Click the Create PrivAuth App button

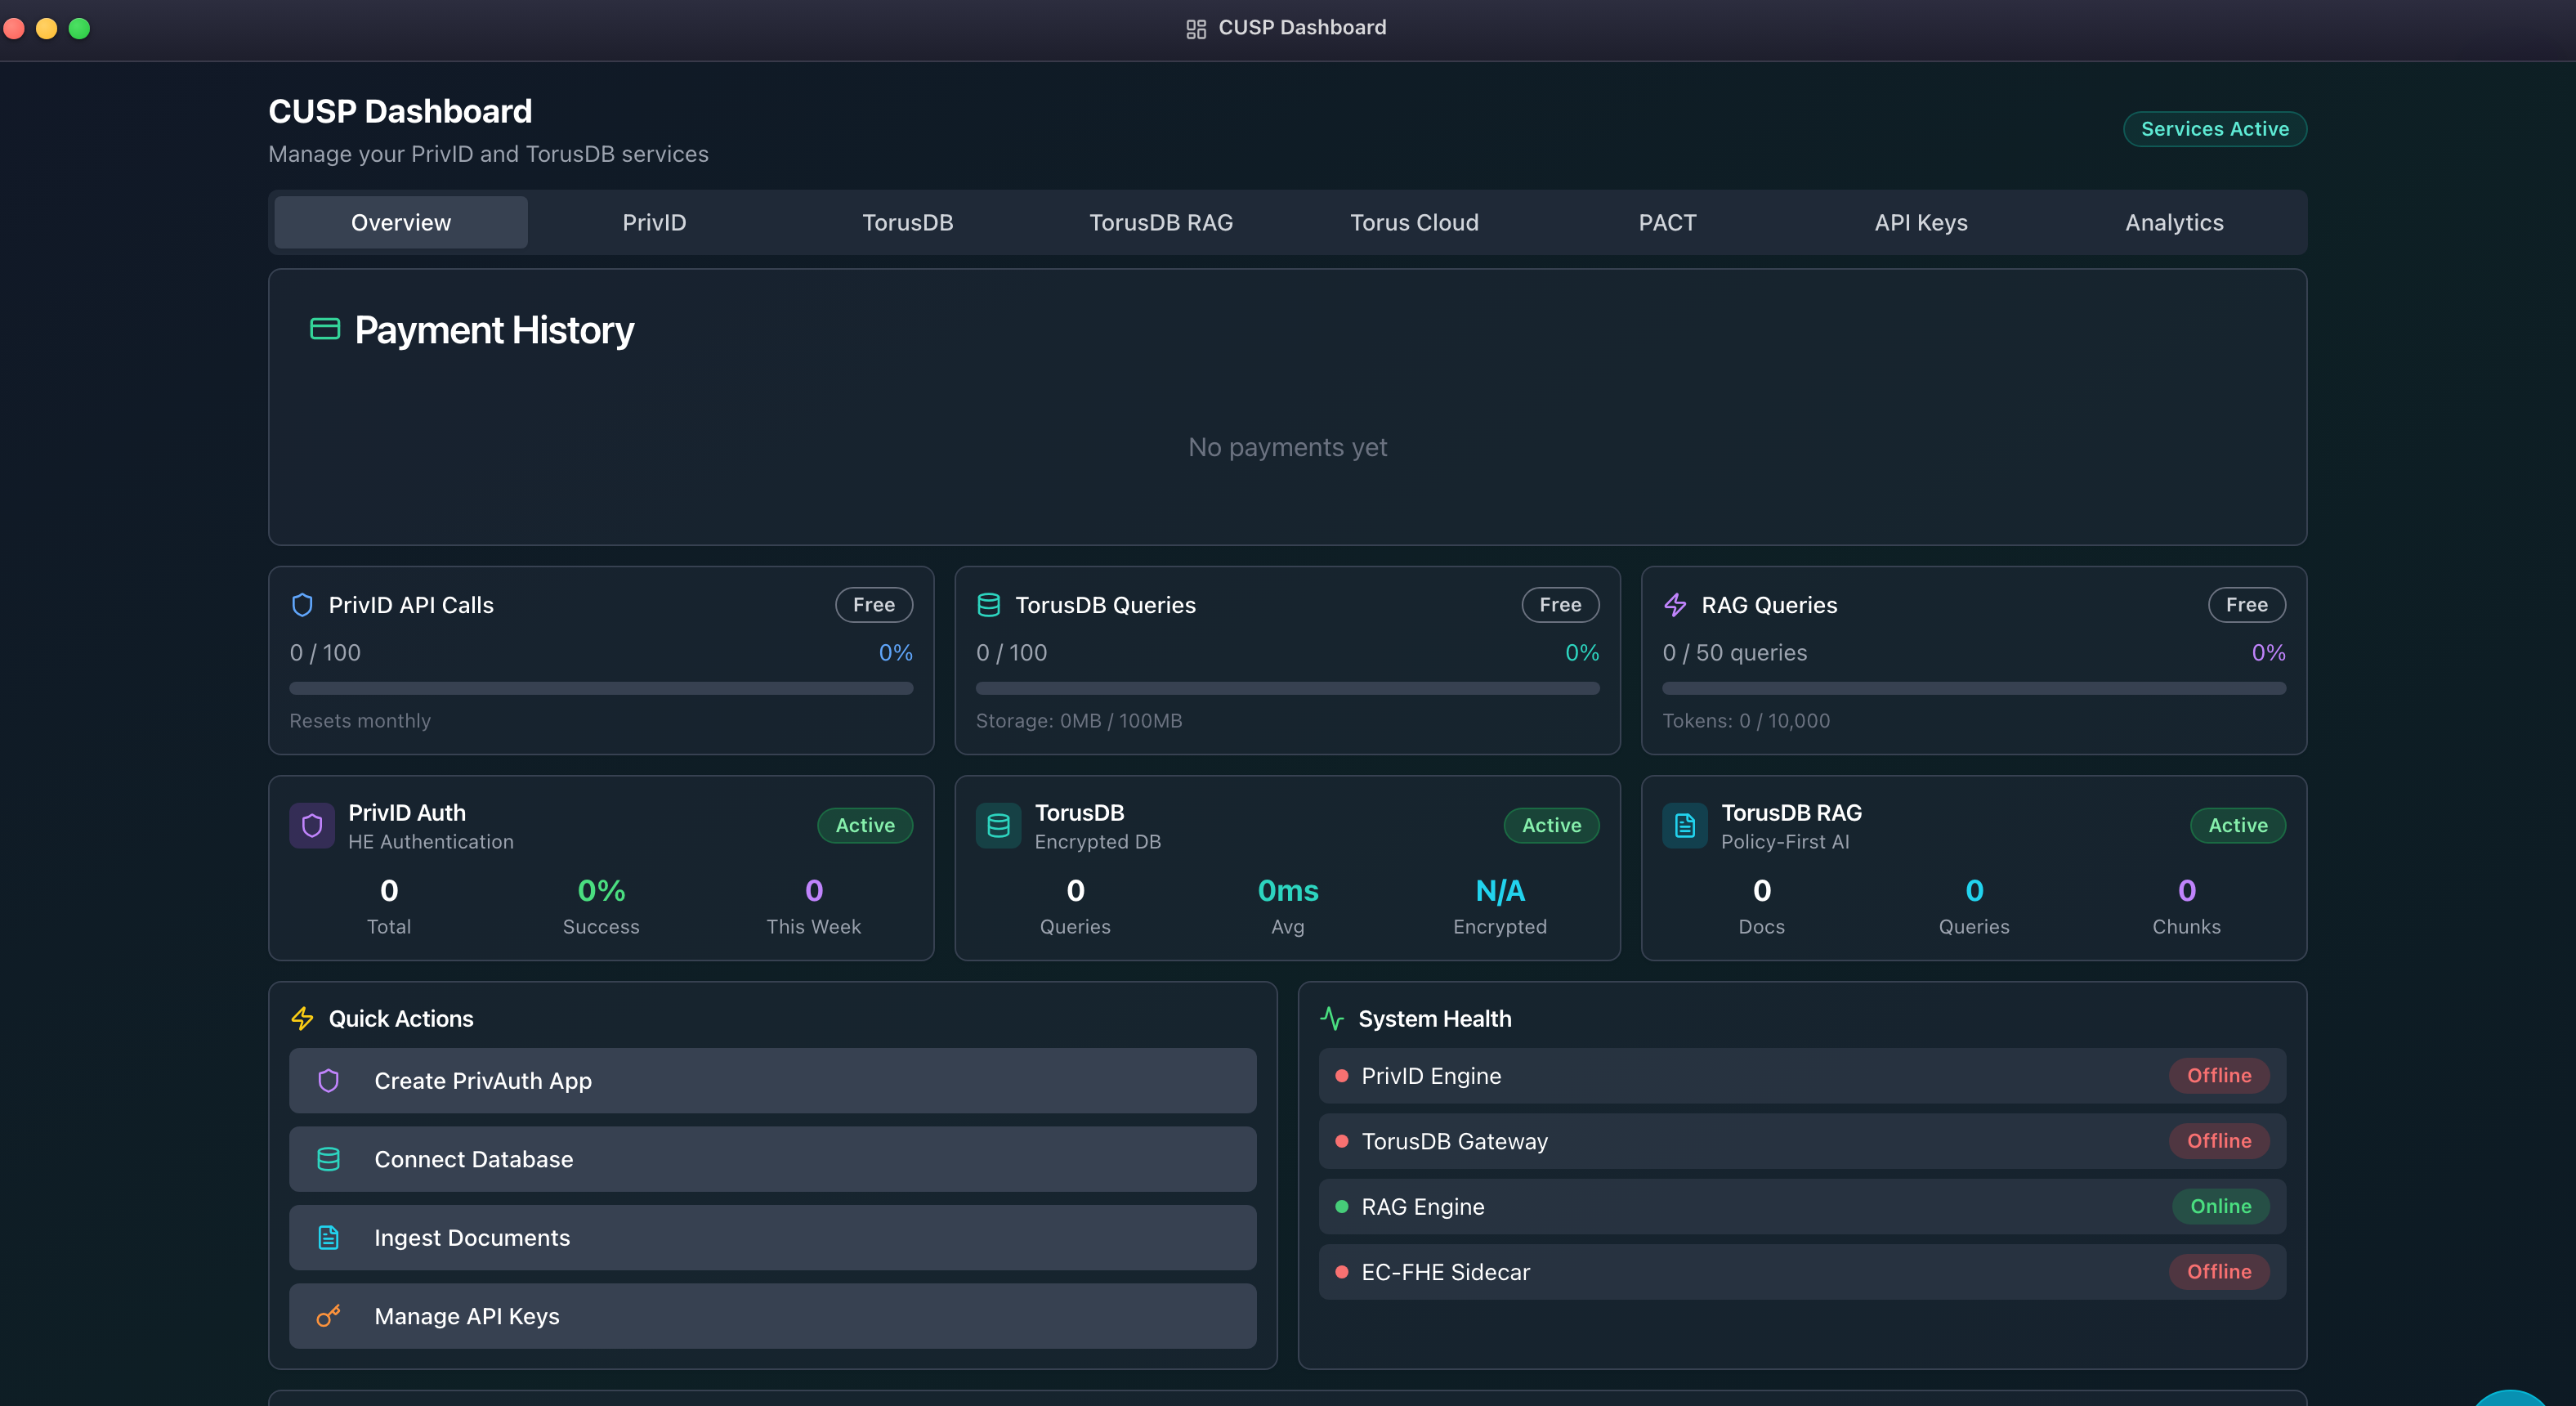(x=773, y=1081)
